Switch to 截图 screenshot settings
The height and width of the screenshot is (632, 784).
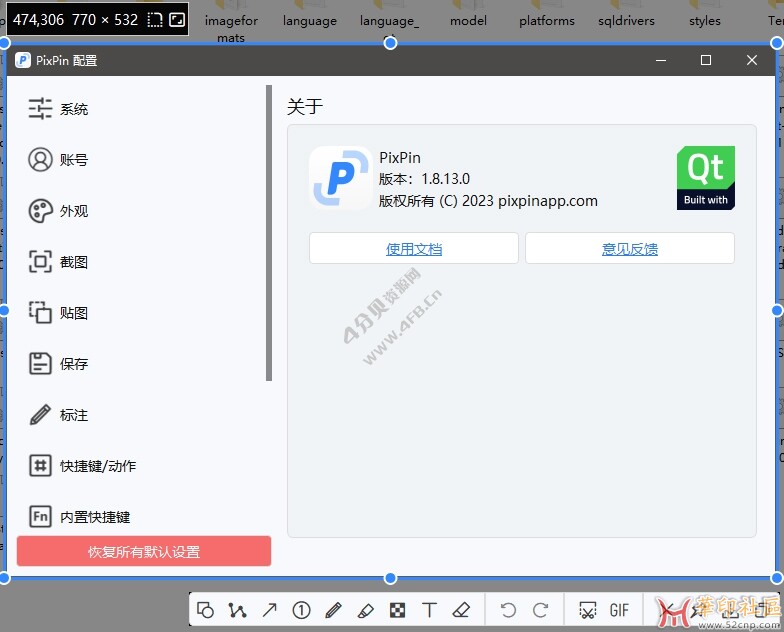click(x=73, y=262)
